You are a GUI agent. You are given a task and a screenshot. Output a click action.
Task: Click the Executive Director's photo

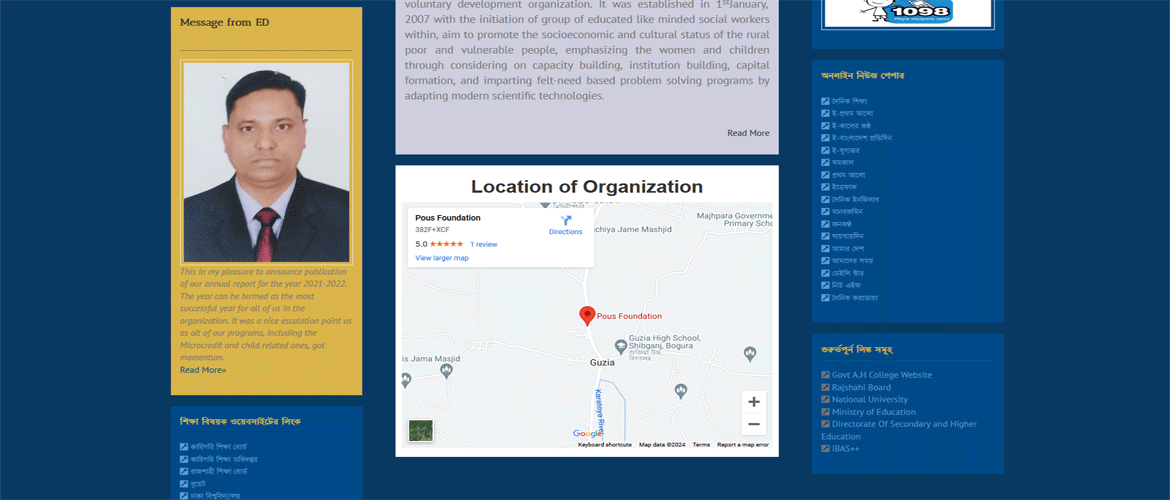pos(266,163)
